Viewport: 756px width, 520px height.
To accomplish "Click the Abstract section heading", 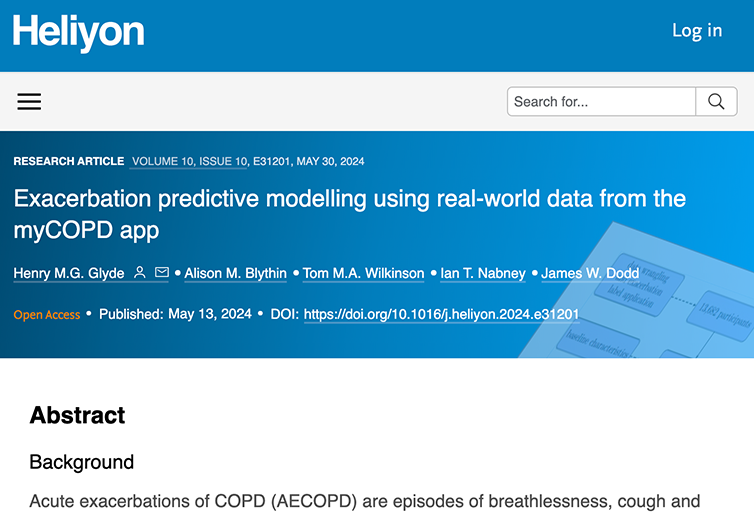I will 77,415.
